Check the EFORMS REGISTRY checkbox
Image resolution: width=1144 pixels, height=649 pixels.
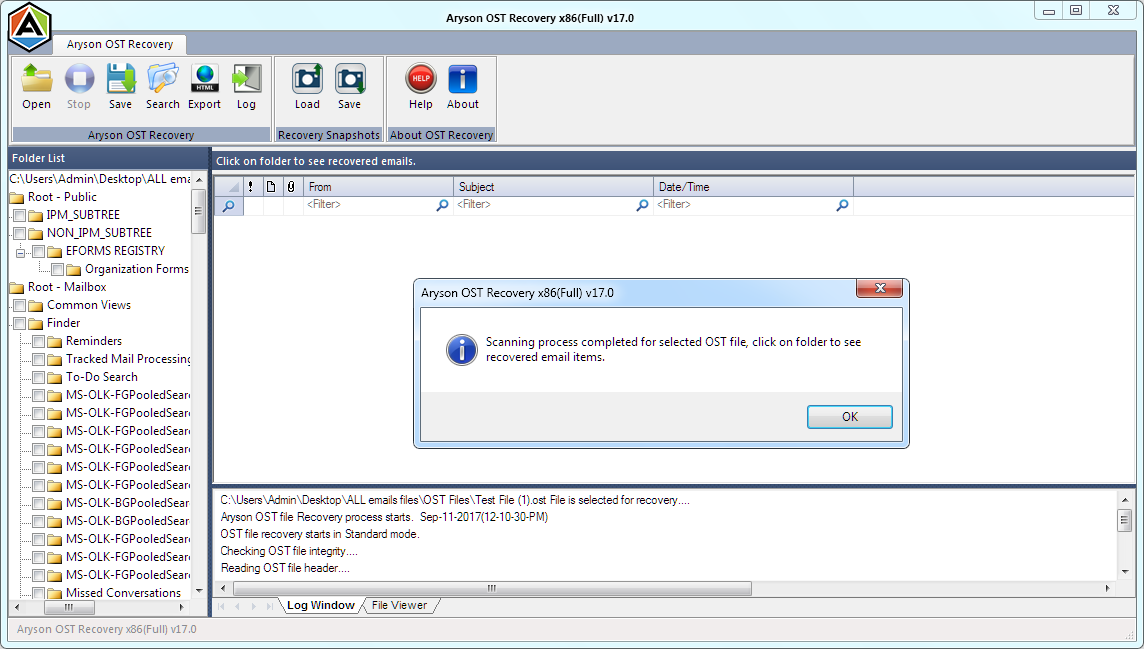(x=39, y=252)
